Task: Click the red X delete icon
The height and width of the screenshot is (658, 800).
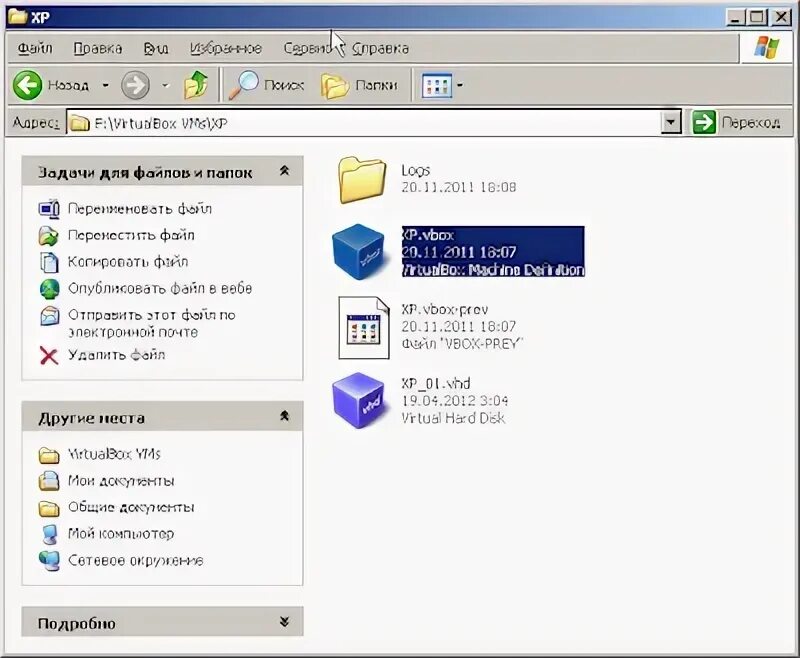Action: (49, 356)
